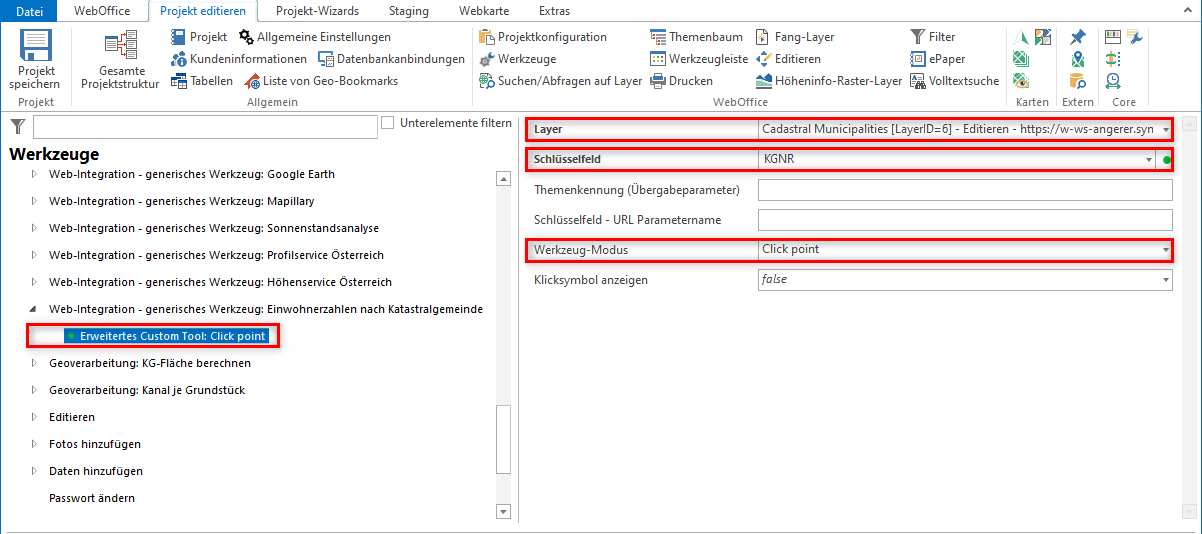Switch to the Projekt-Wizards tab
This screenshot has height=534, width=1202.
318,11
